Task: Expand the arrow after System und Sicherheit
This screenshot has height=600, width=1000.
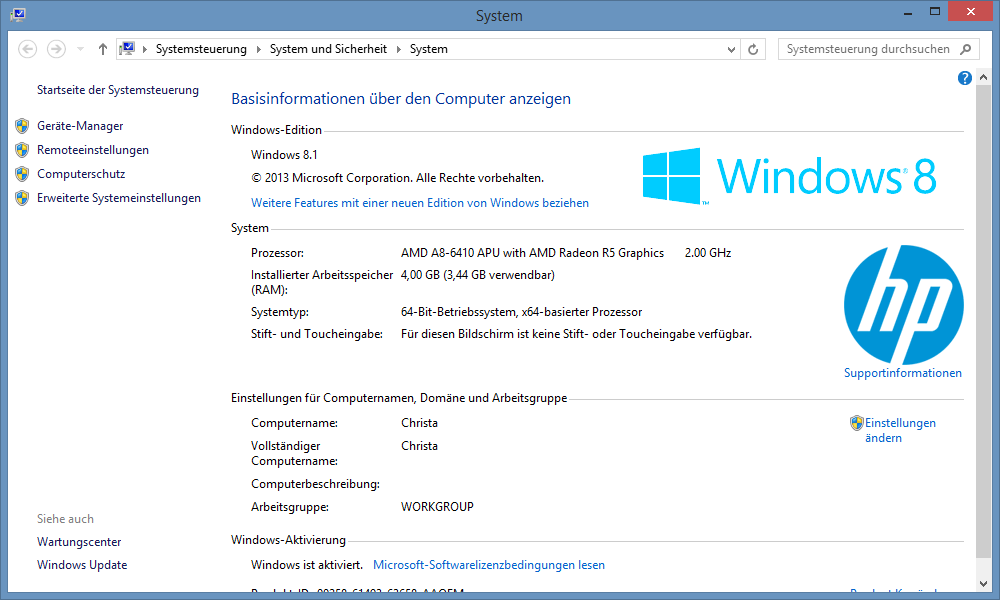Action: [399, 49]
